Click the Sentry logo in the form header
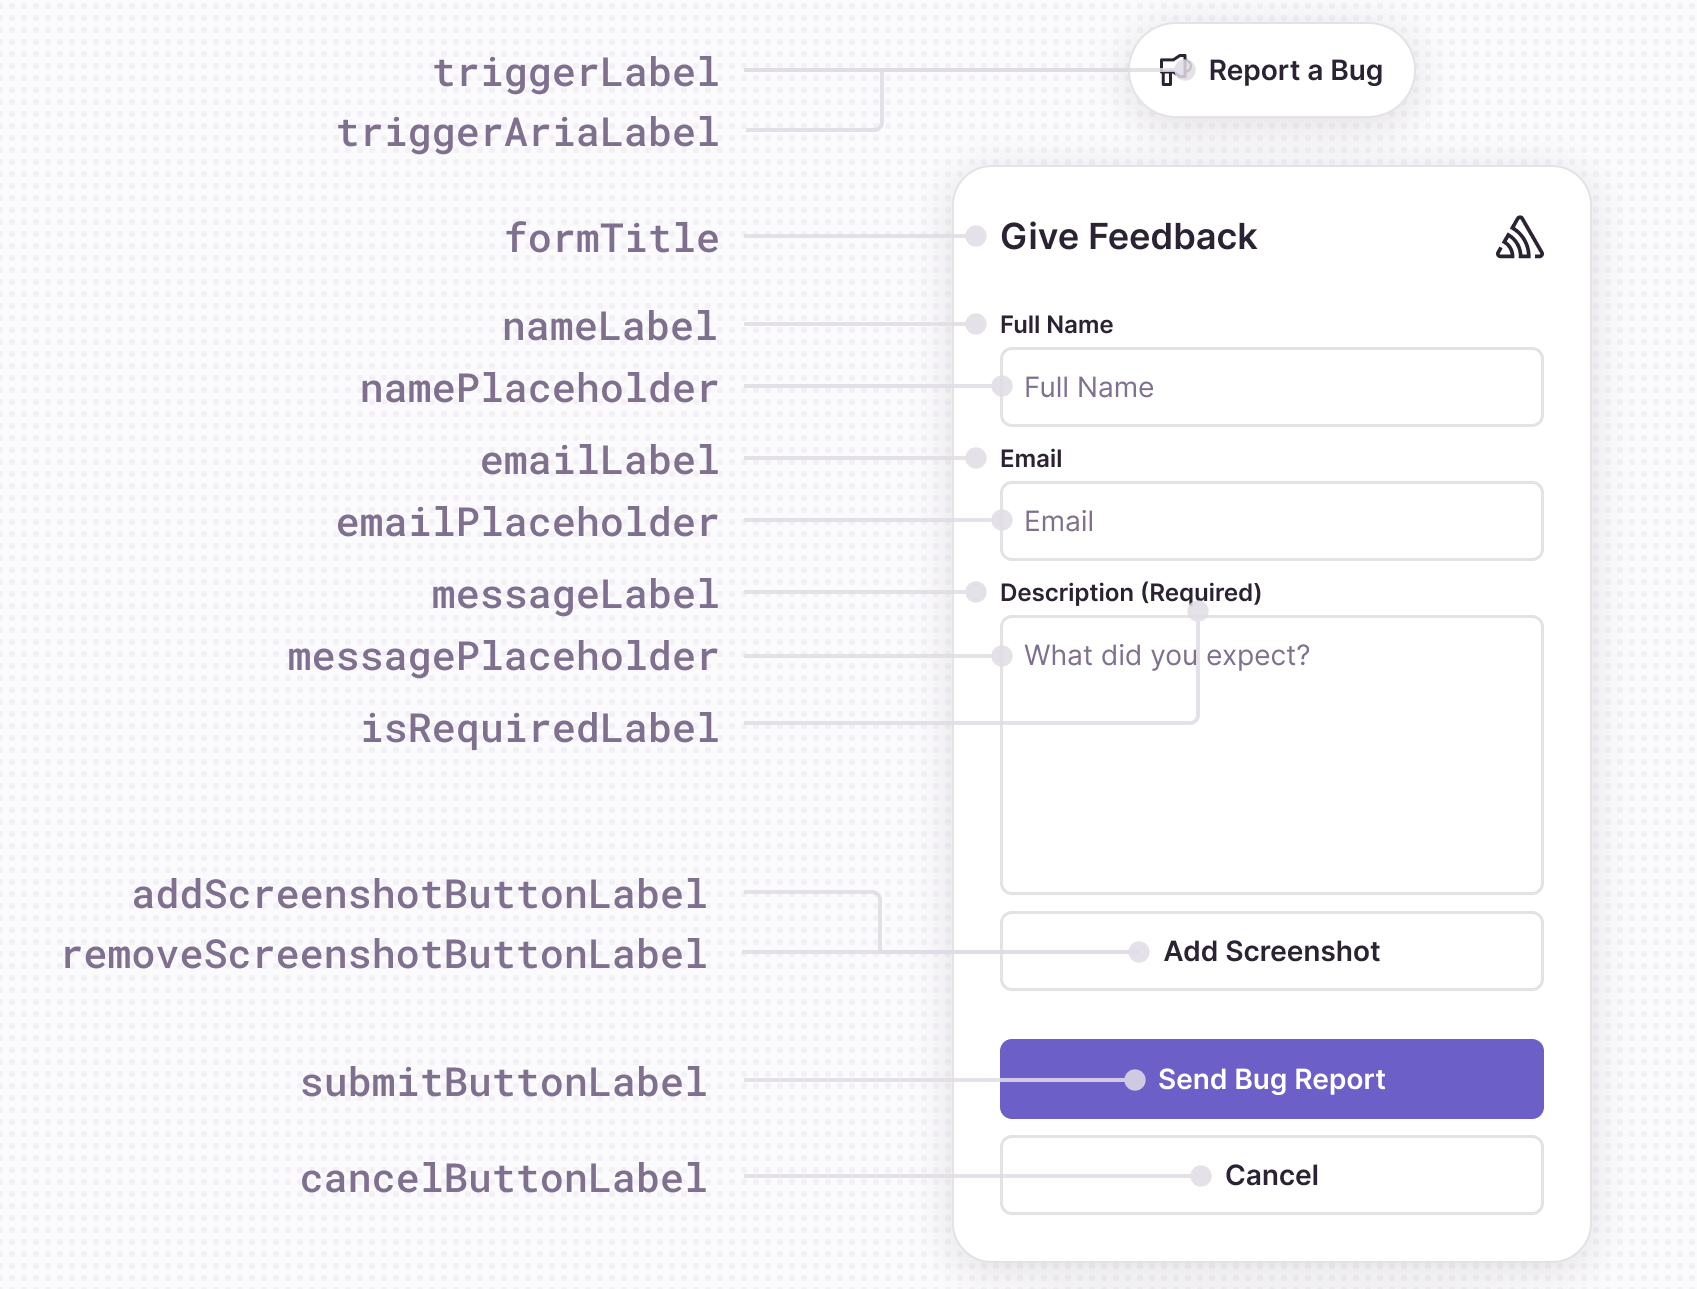Screen dimensions: 1697x1289 (1518, 238)
